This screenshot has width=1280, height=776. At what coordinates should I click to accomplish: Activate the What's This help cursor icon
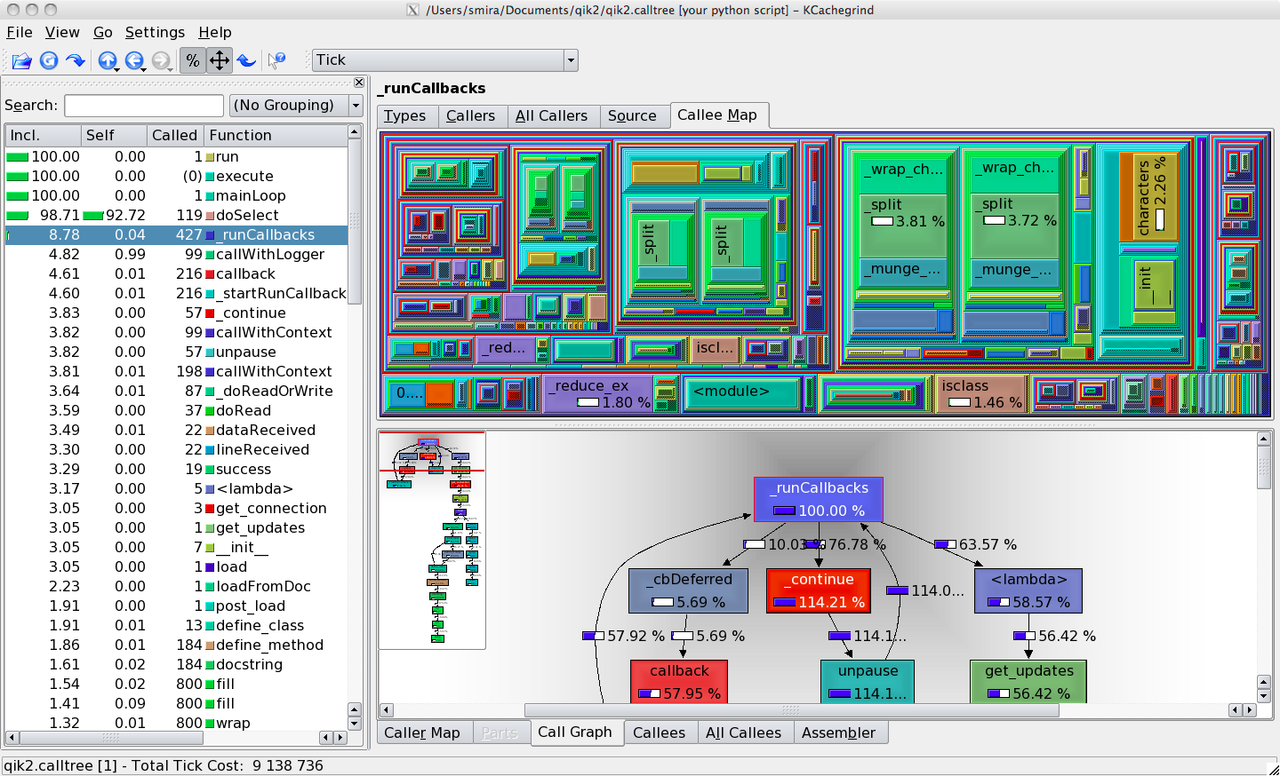click(x=277, y=60)
